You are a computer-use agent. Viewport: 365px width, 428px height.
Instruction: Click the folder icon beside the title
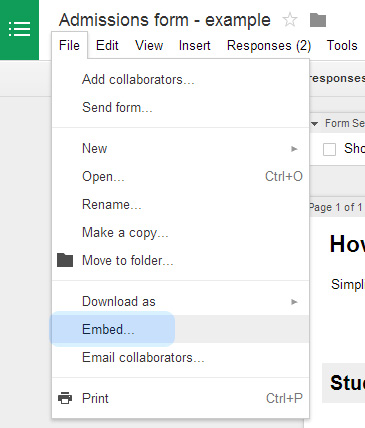318,20
